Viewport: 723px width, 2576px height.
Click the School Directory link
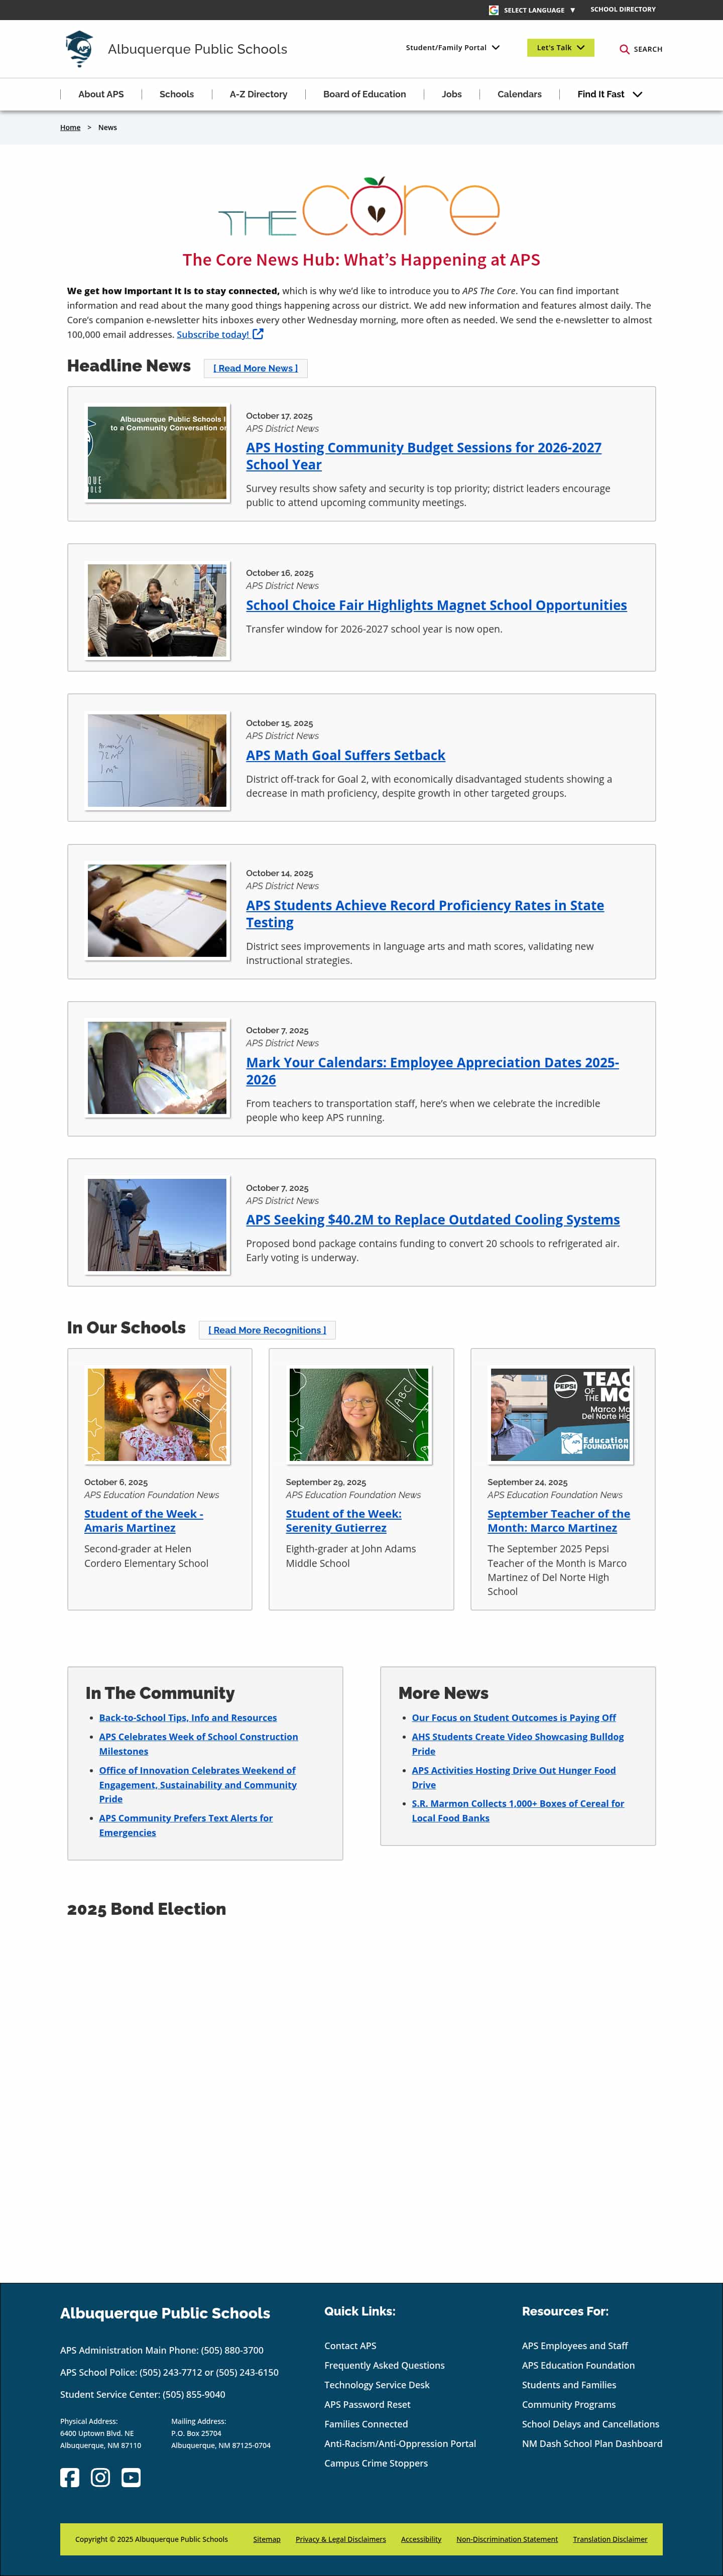(623, 9)
